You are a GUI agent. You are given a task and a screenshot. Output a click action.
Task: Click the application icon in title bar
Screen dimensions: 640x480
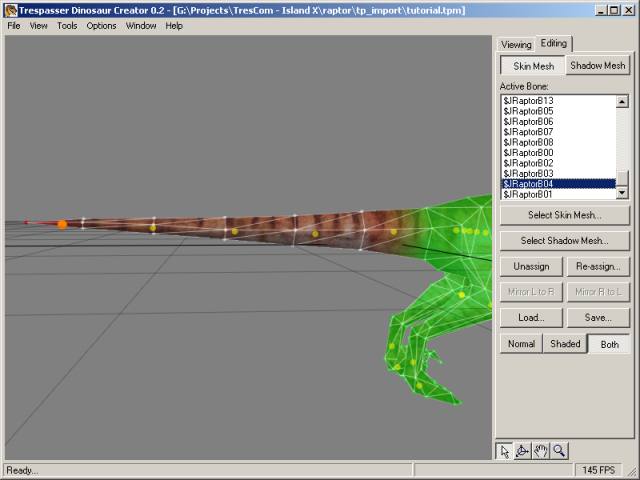[10, 9]
